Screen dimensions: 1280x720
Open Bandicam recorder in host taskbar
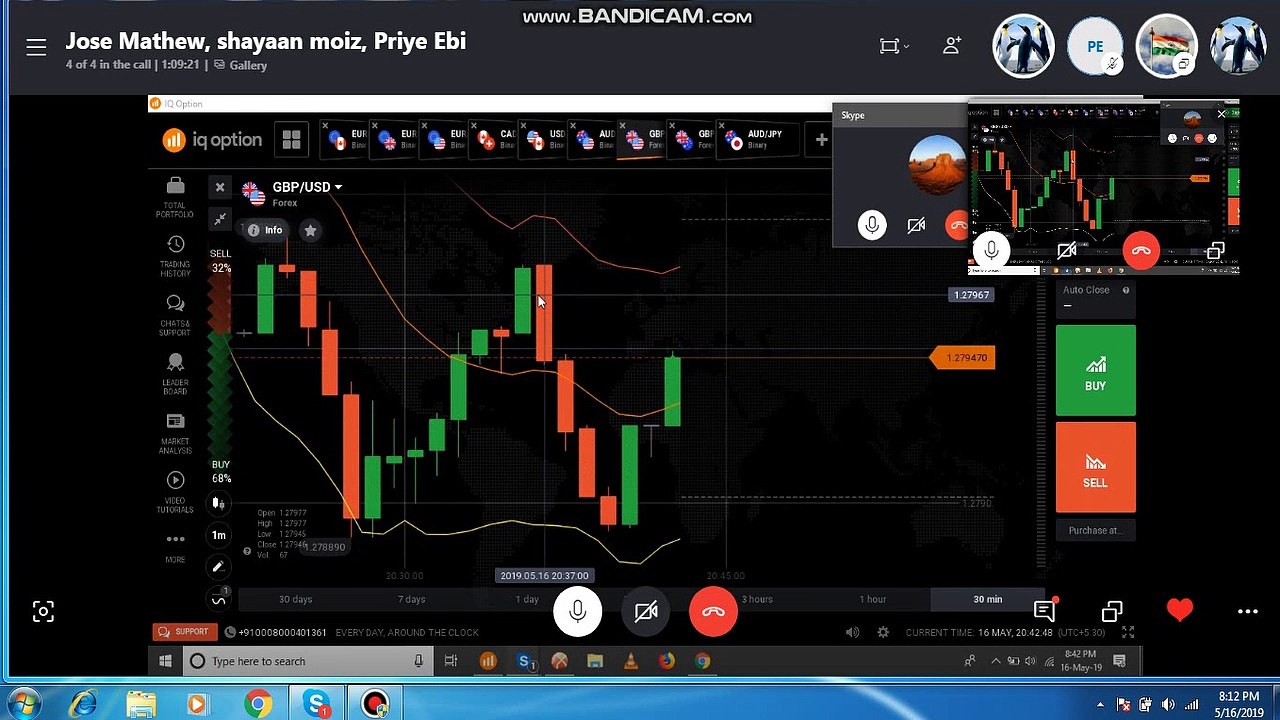coord(375,704)
